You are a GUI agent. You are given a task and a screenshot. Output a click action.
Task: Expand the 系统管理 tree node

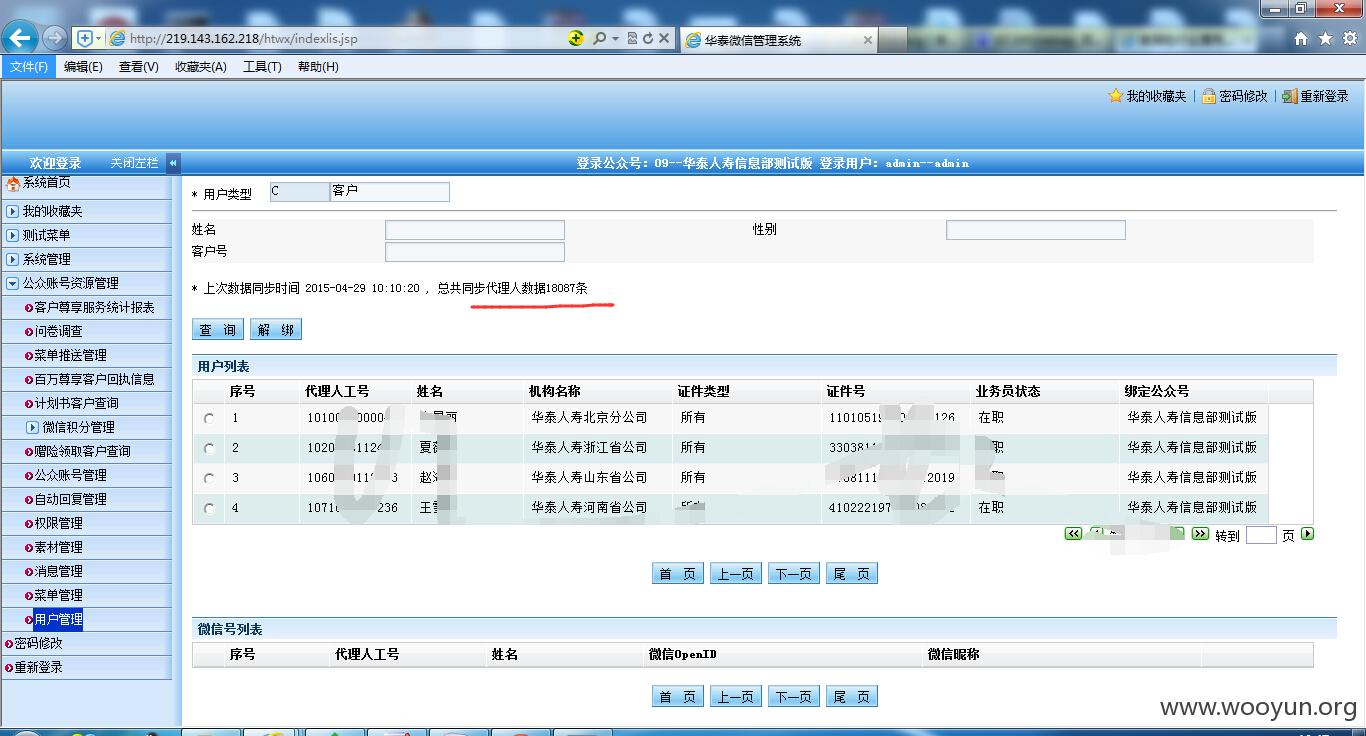click(12, 259)
